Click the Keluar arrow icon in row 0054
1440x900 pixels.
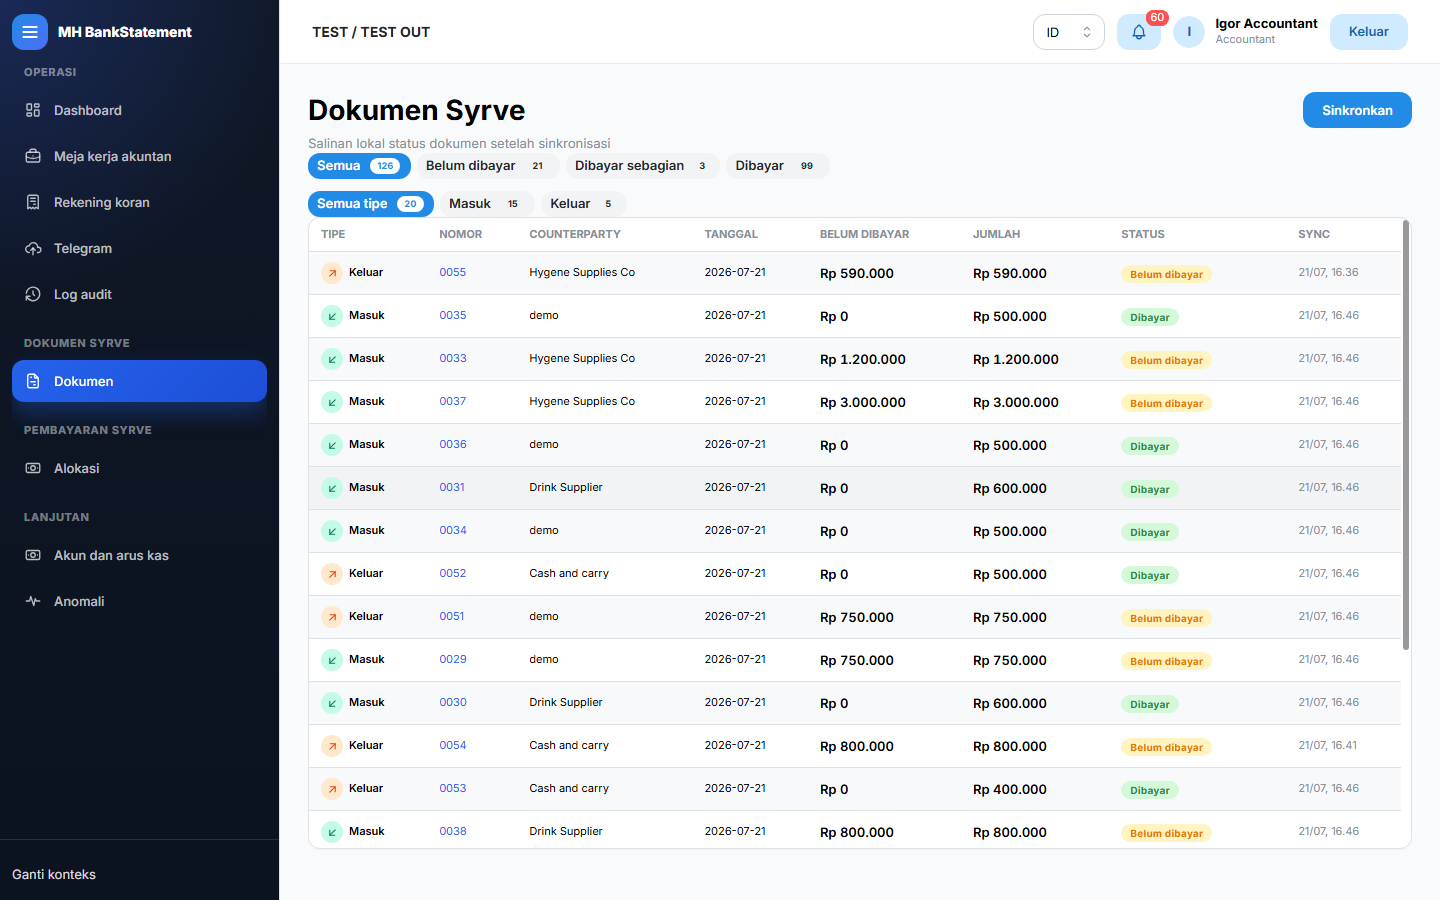(x=332, y=746)
